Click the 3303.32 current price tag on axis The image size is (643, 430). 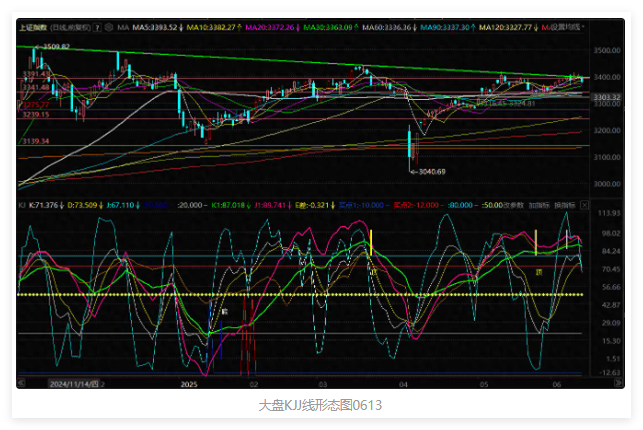607,97
